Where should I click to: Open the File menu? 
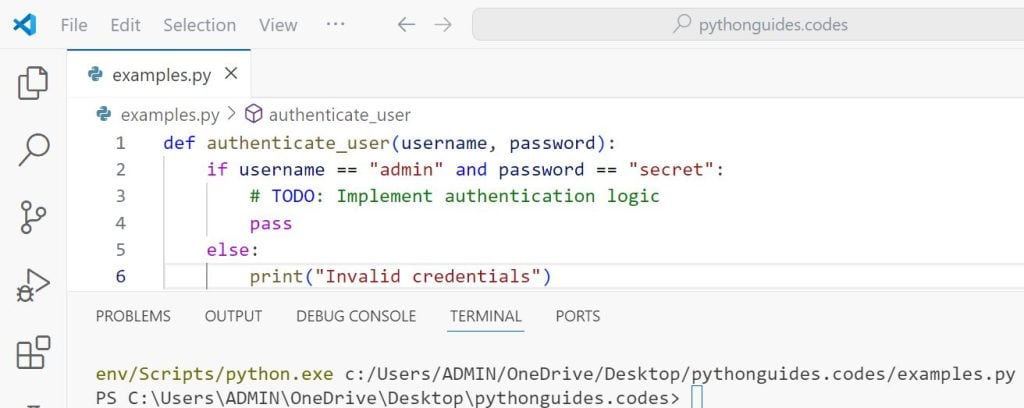pyautogui.click(x=74, y=24)
